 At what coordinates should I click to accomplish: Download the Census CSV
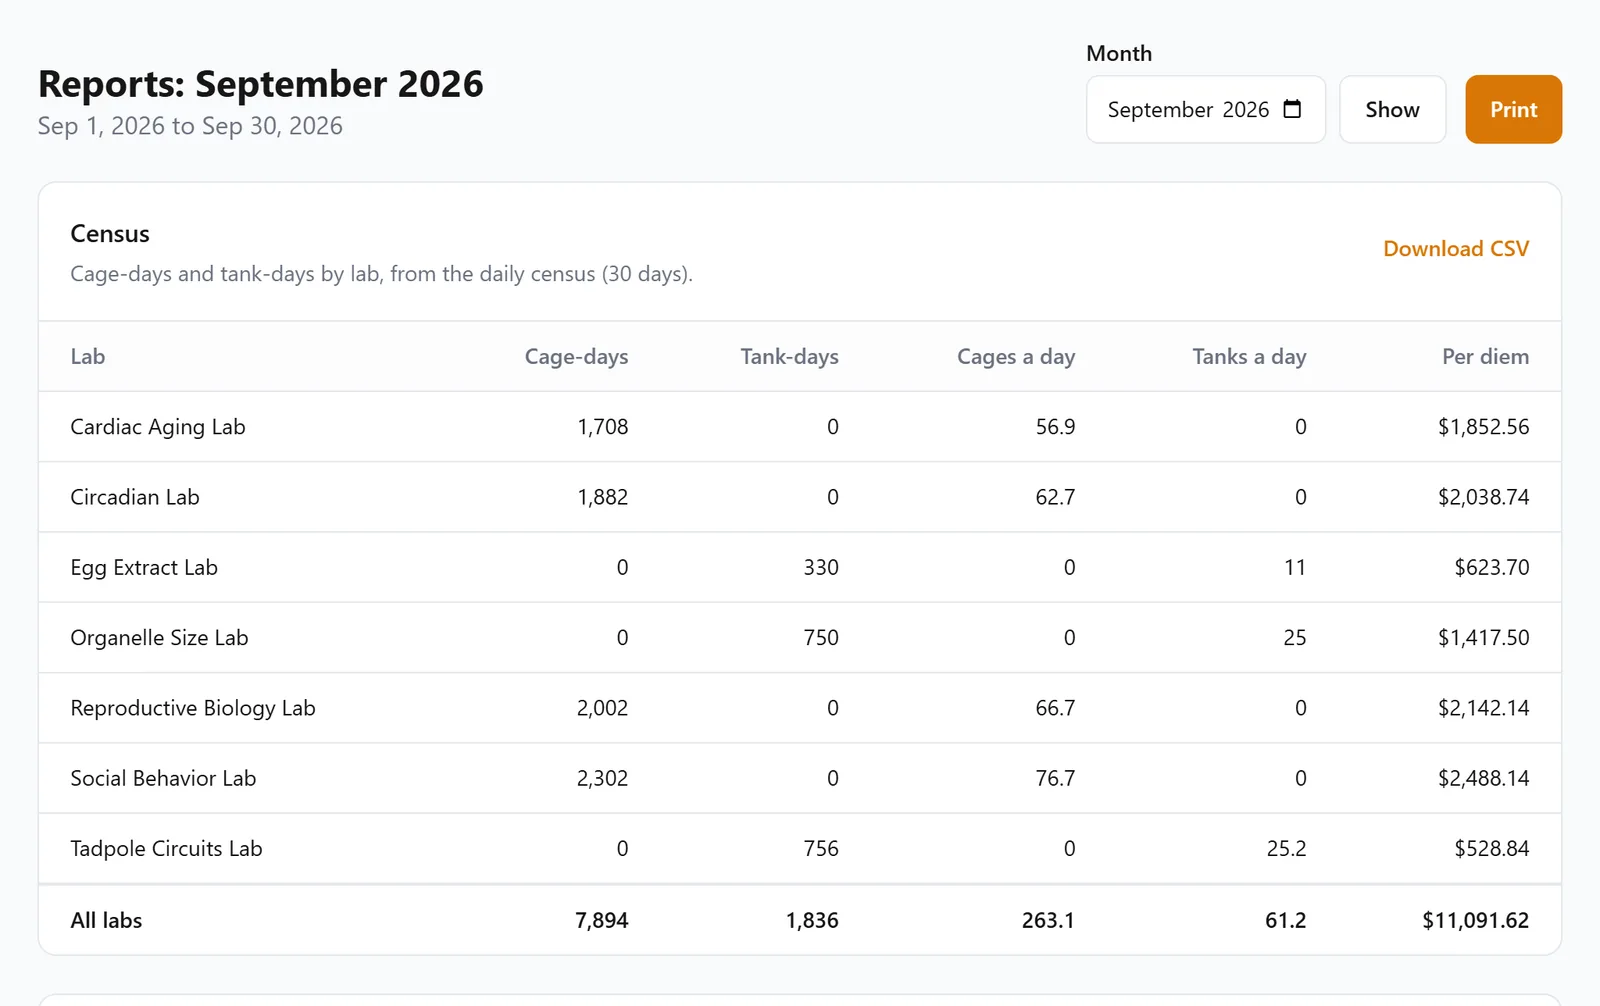pos(1456,249)
